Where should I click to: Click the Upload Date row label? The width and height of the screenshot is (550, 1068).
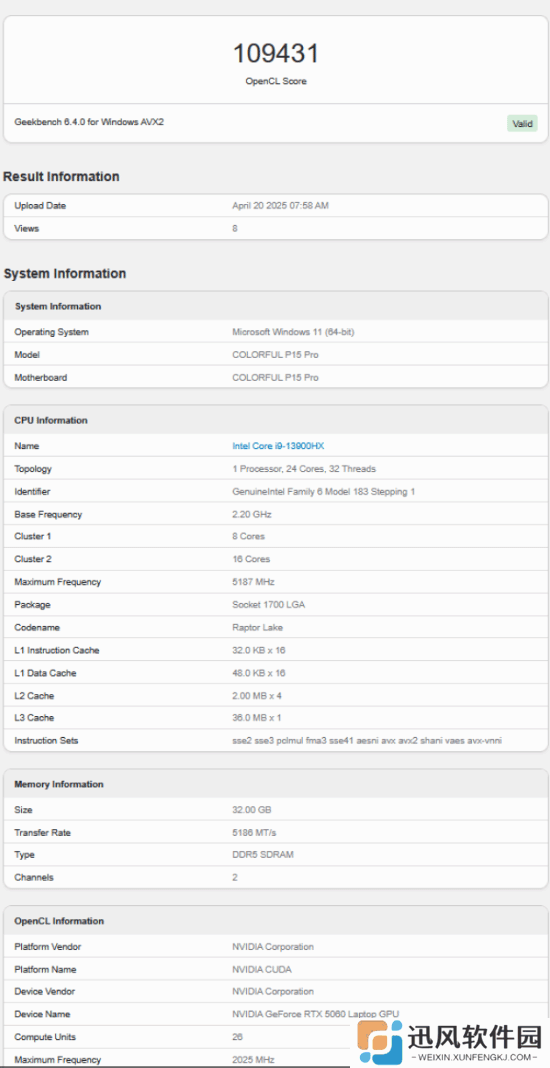[40, 206]
